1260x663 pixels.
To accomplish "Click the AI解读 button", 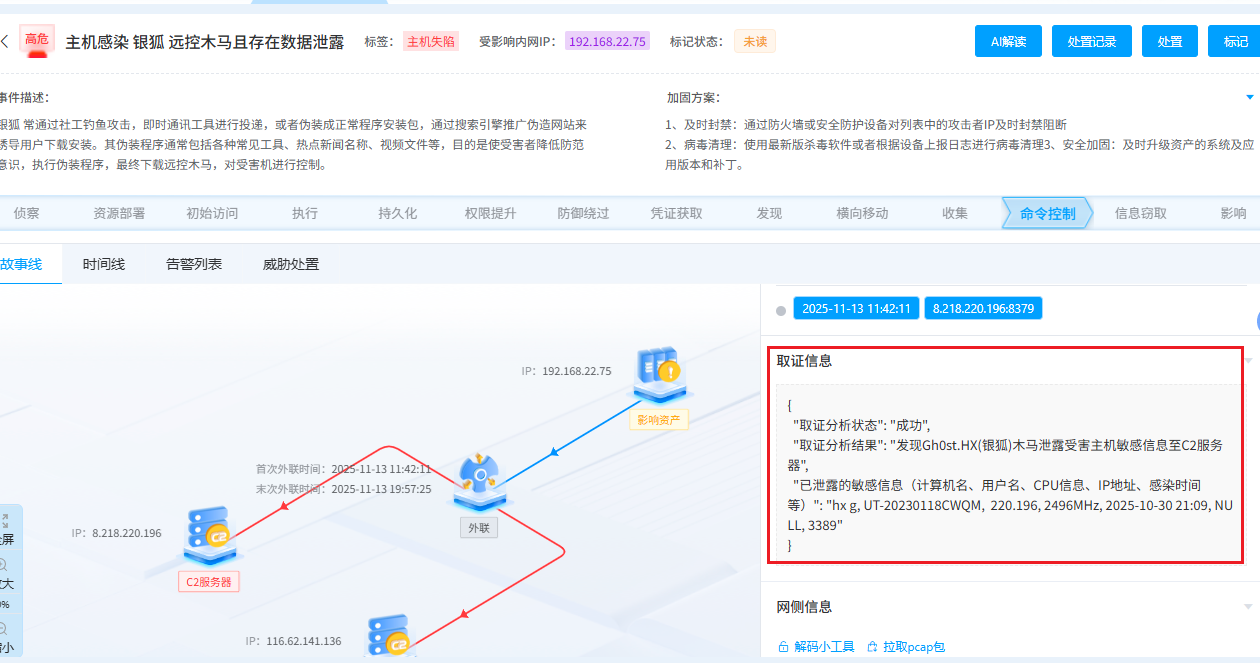I will coord(1008,41).
